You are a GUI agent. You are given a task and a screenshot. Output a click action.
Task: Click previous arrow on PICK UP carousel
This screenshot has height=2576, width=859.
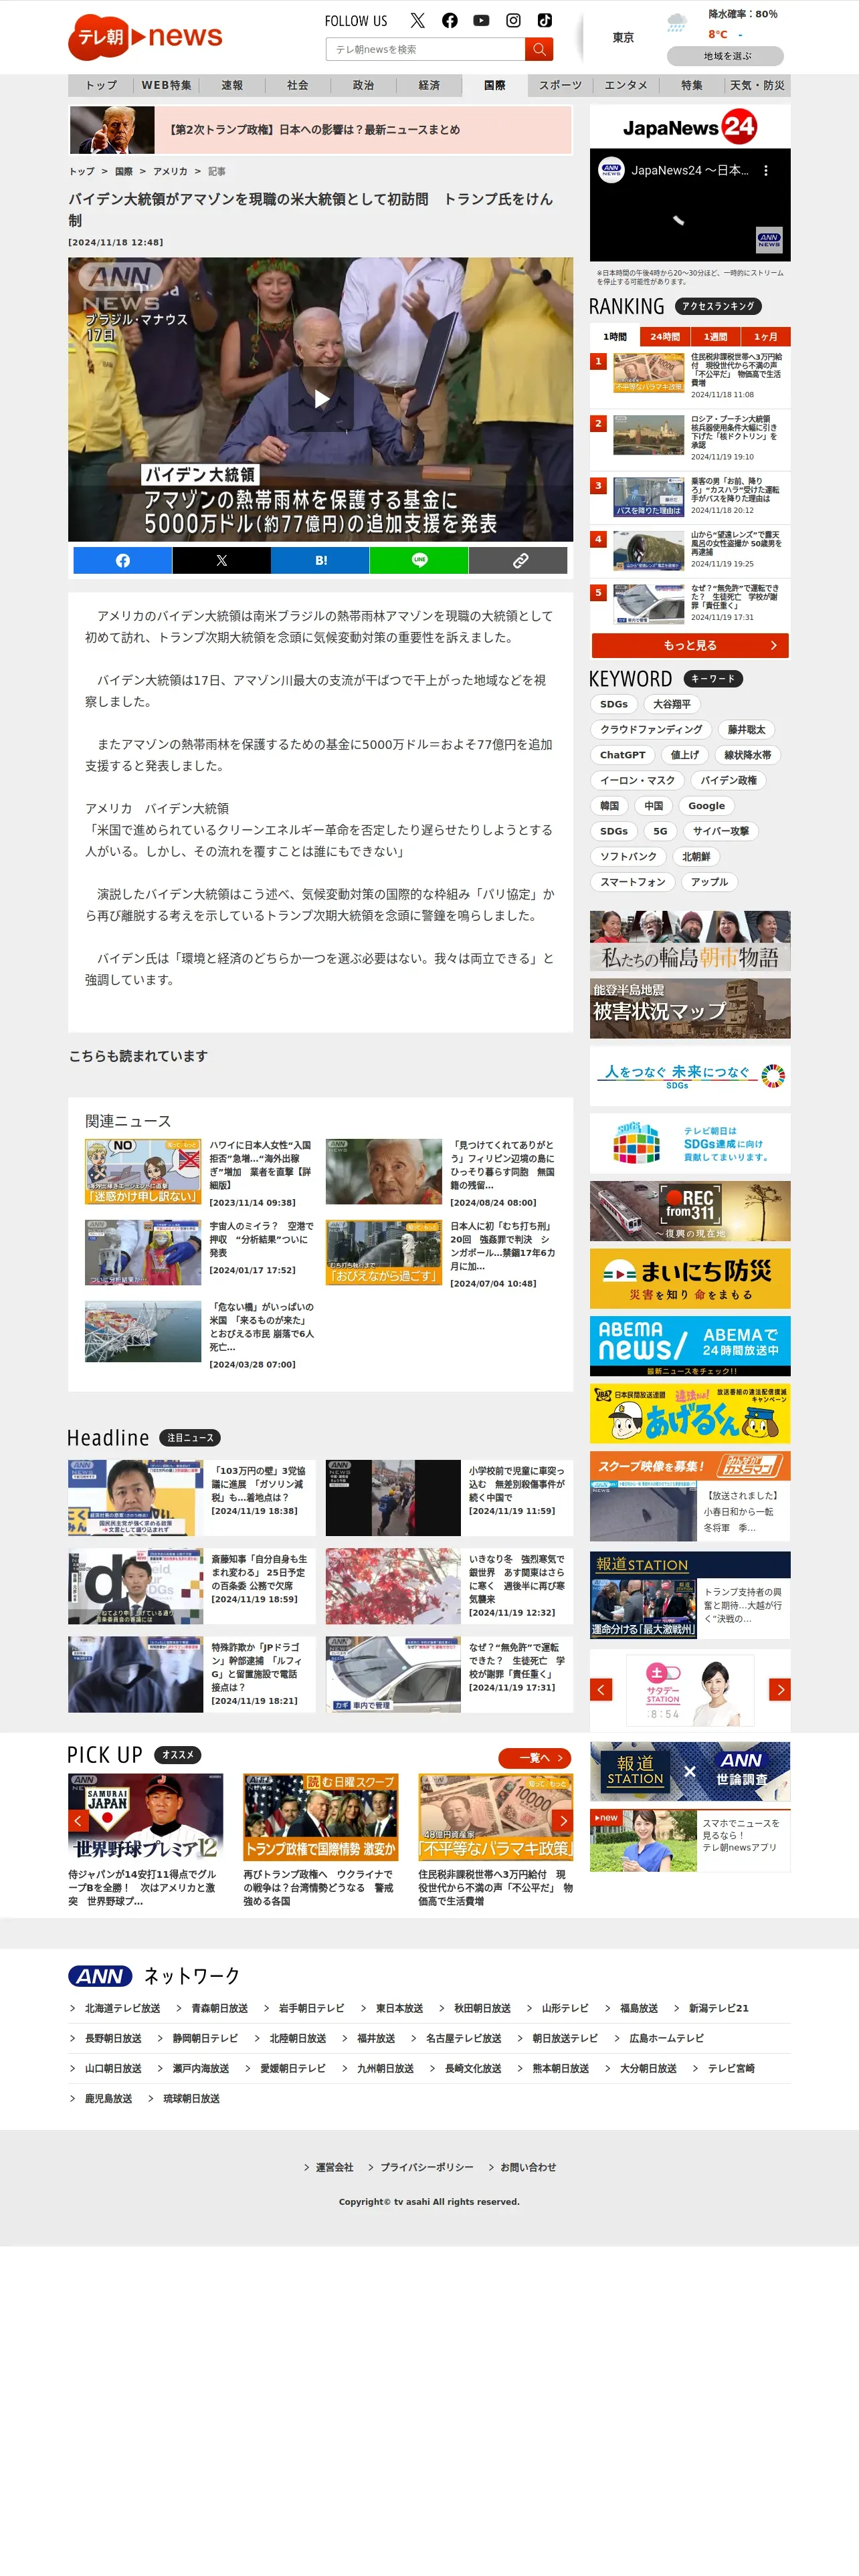click(78, 1820)
